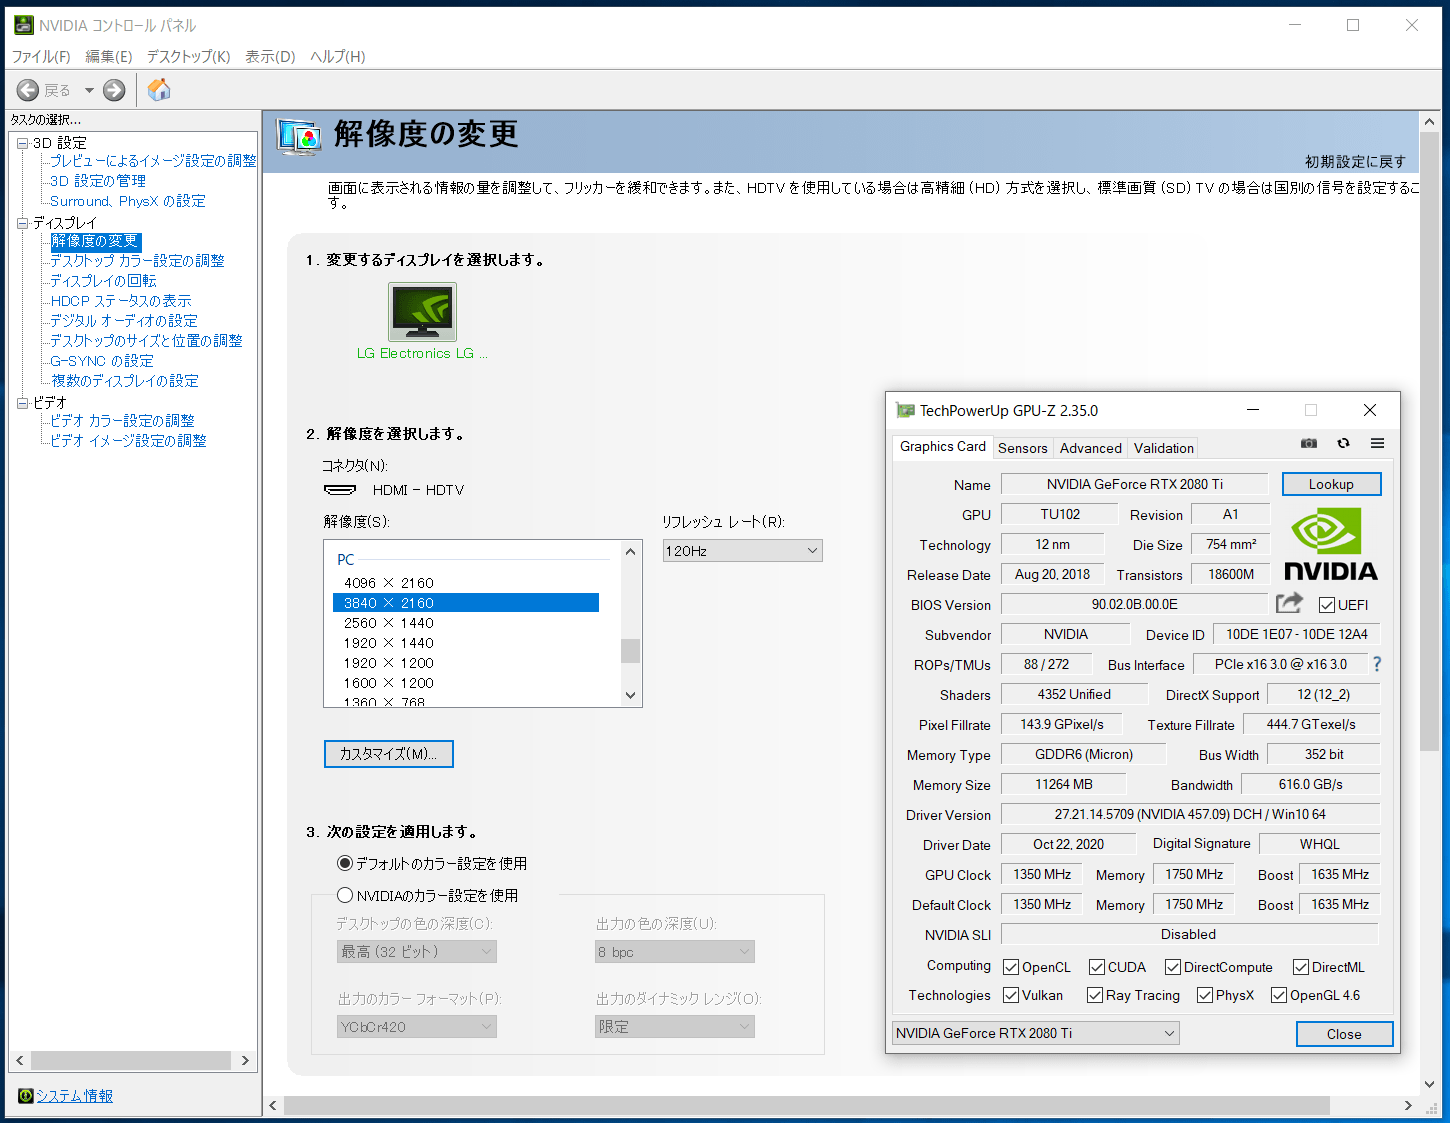1450x1123 pixels.
Task: Click the カスタマイズ(M)... button
Action: [x=389, y=754]
